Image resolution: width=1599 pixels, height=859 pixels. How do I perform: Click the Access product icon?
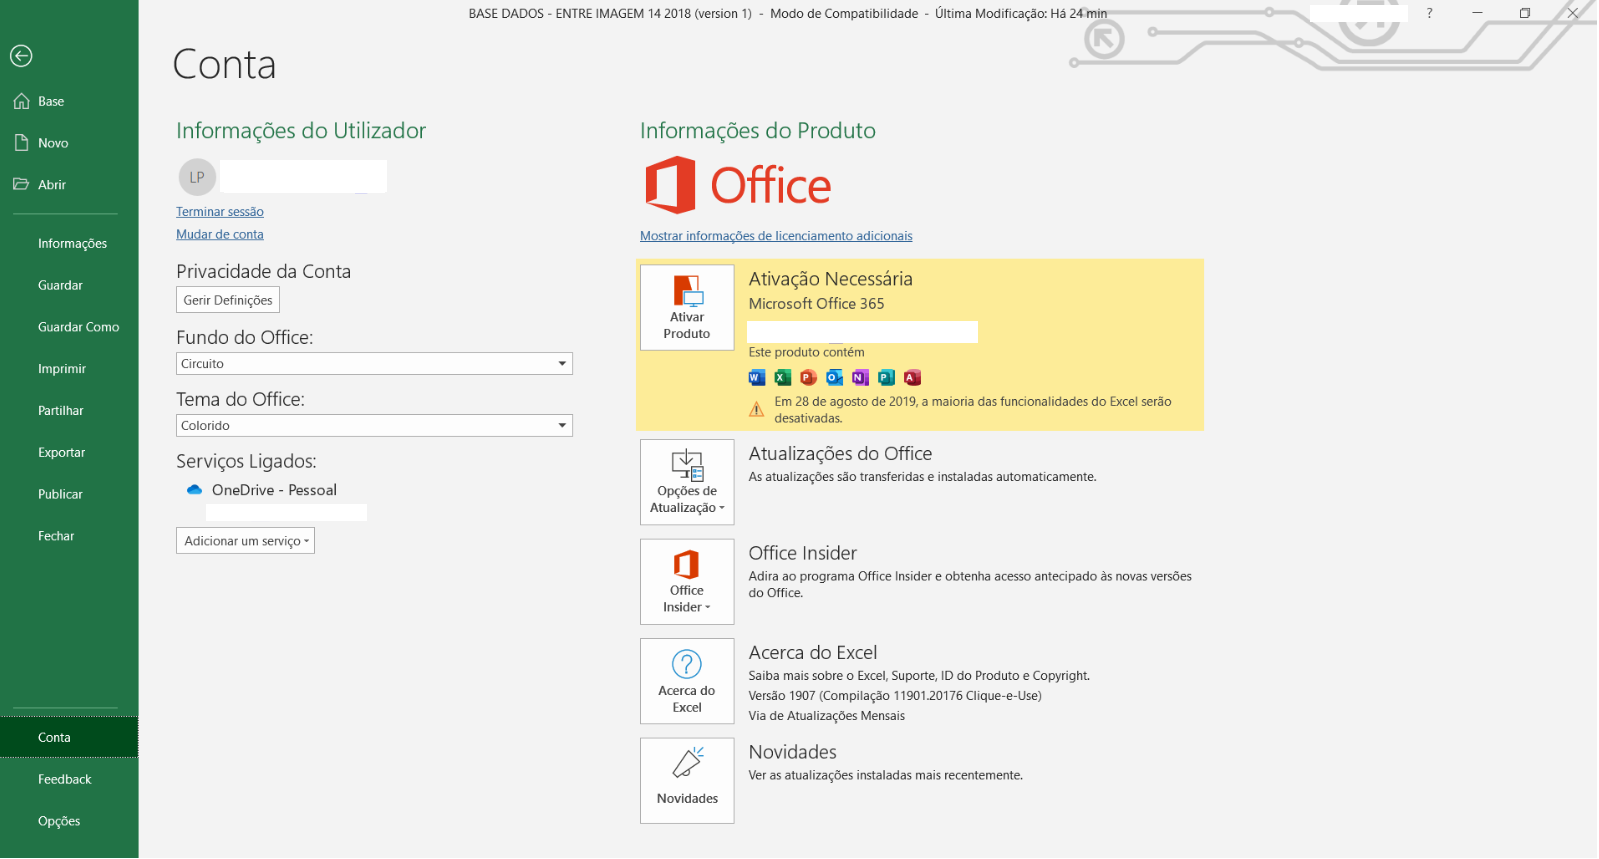point(913,377)
